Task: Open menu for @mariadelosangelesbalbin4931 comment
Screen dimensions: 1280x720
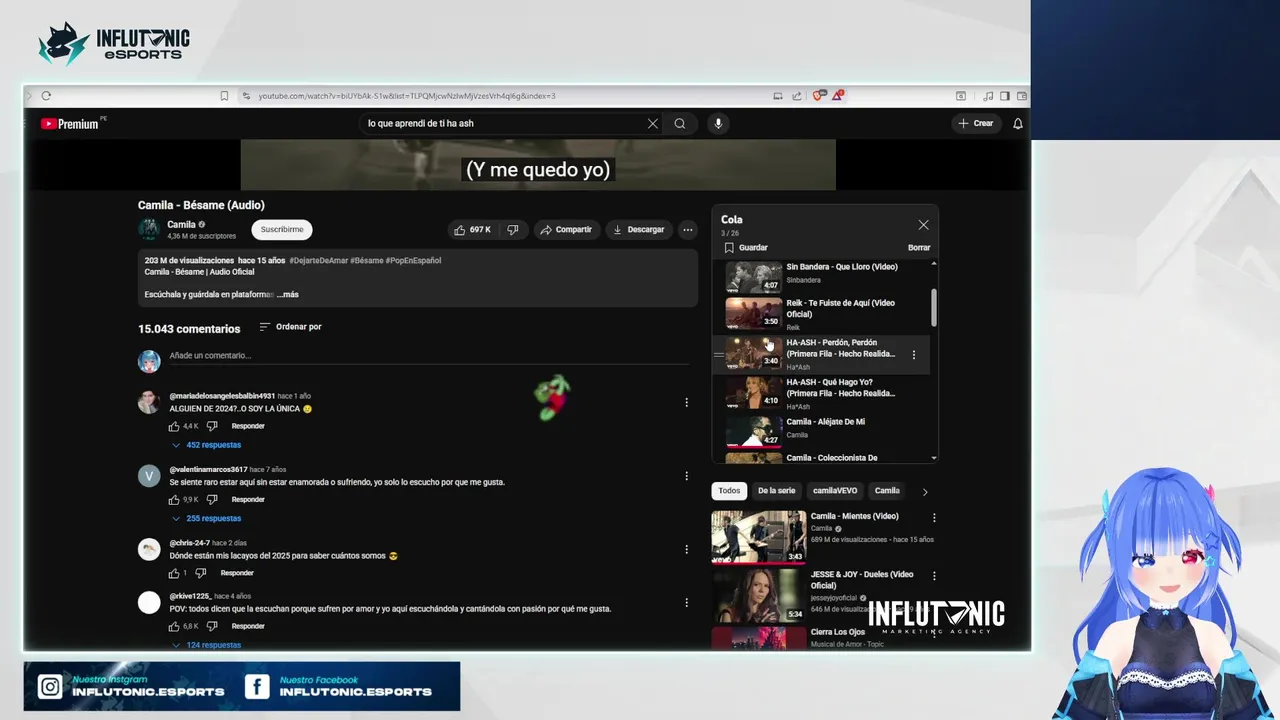Action: tap(687, 402)
